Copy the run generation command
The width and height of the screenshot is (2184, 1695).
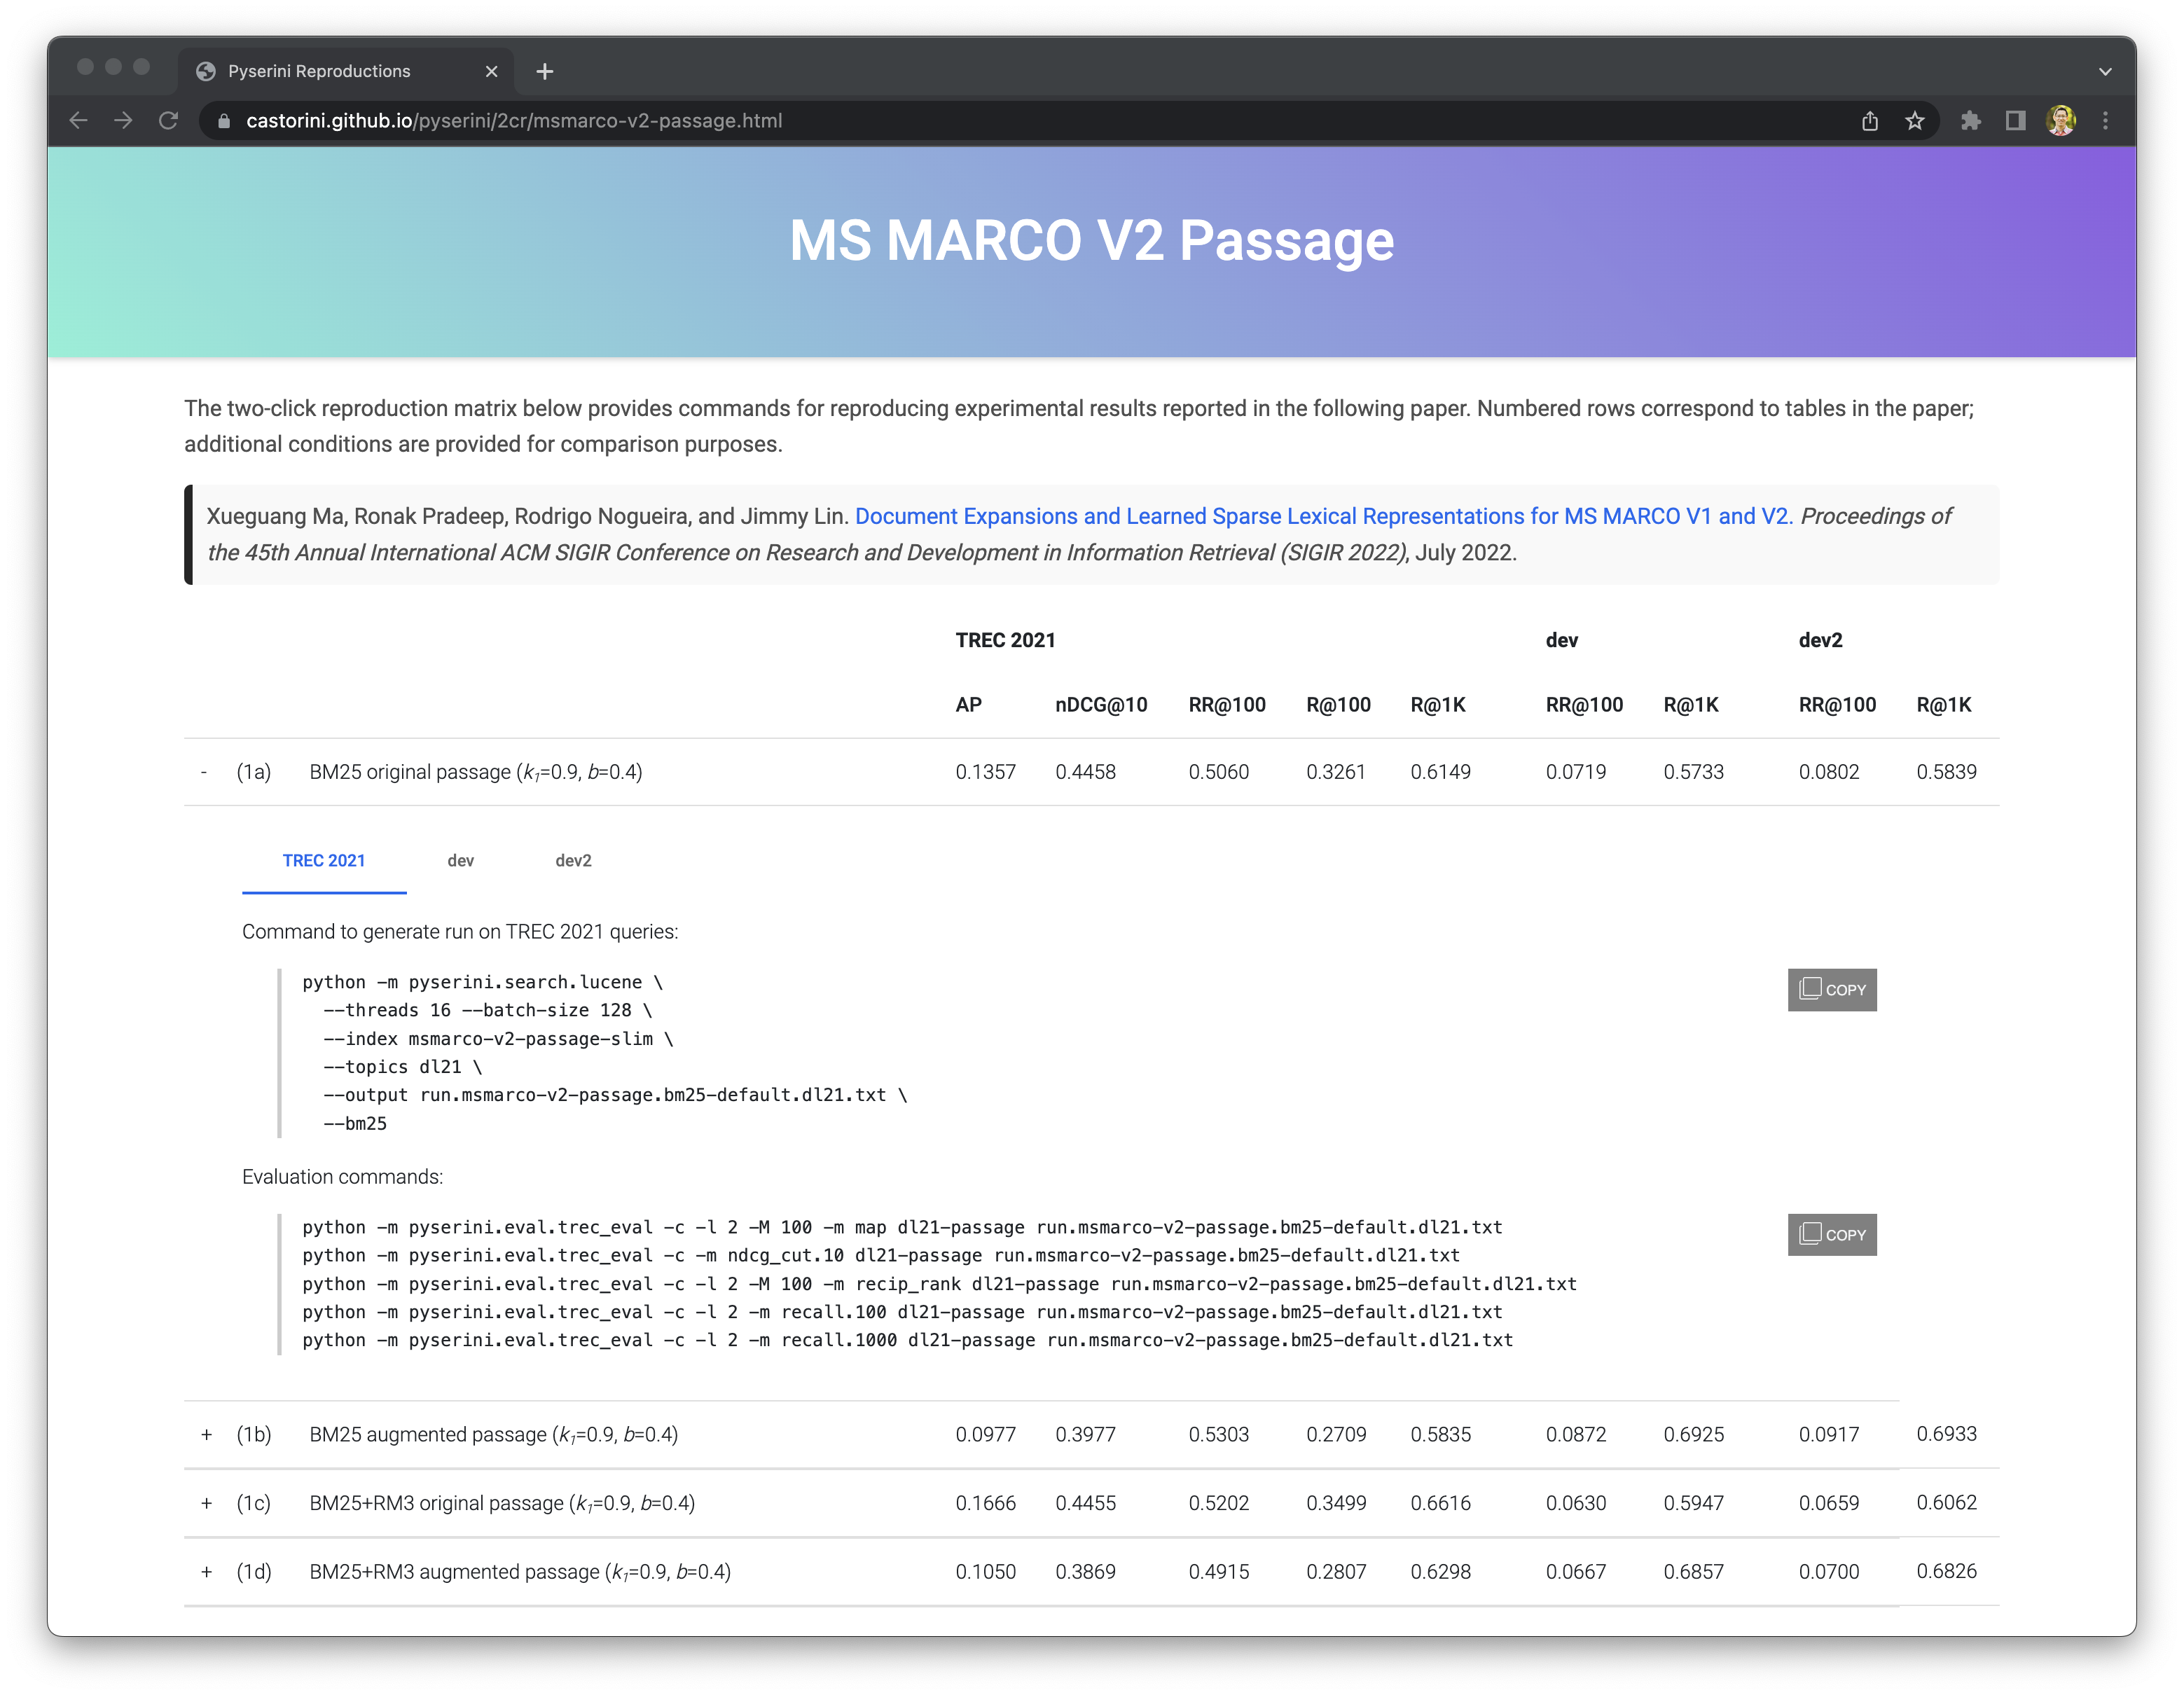[x=1831, y=989]
